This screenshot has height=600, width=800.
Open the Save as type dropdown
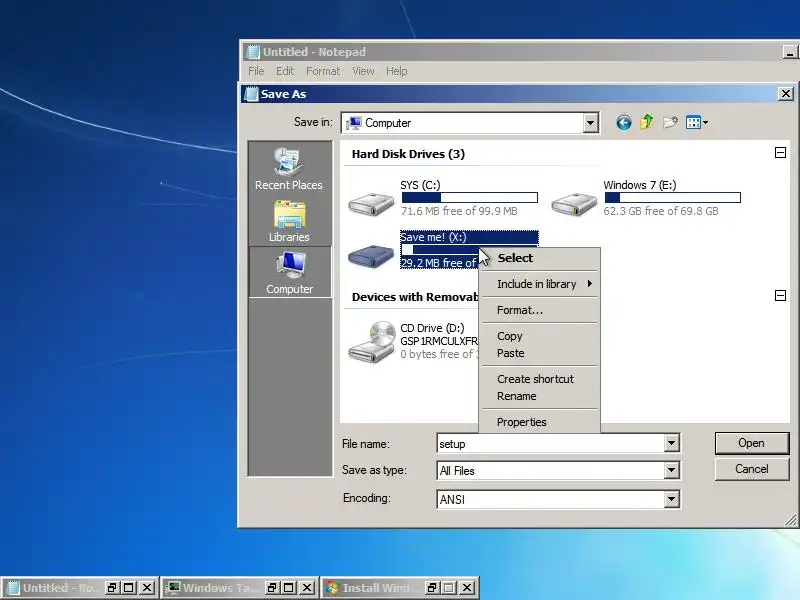(671, 470)
